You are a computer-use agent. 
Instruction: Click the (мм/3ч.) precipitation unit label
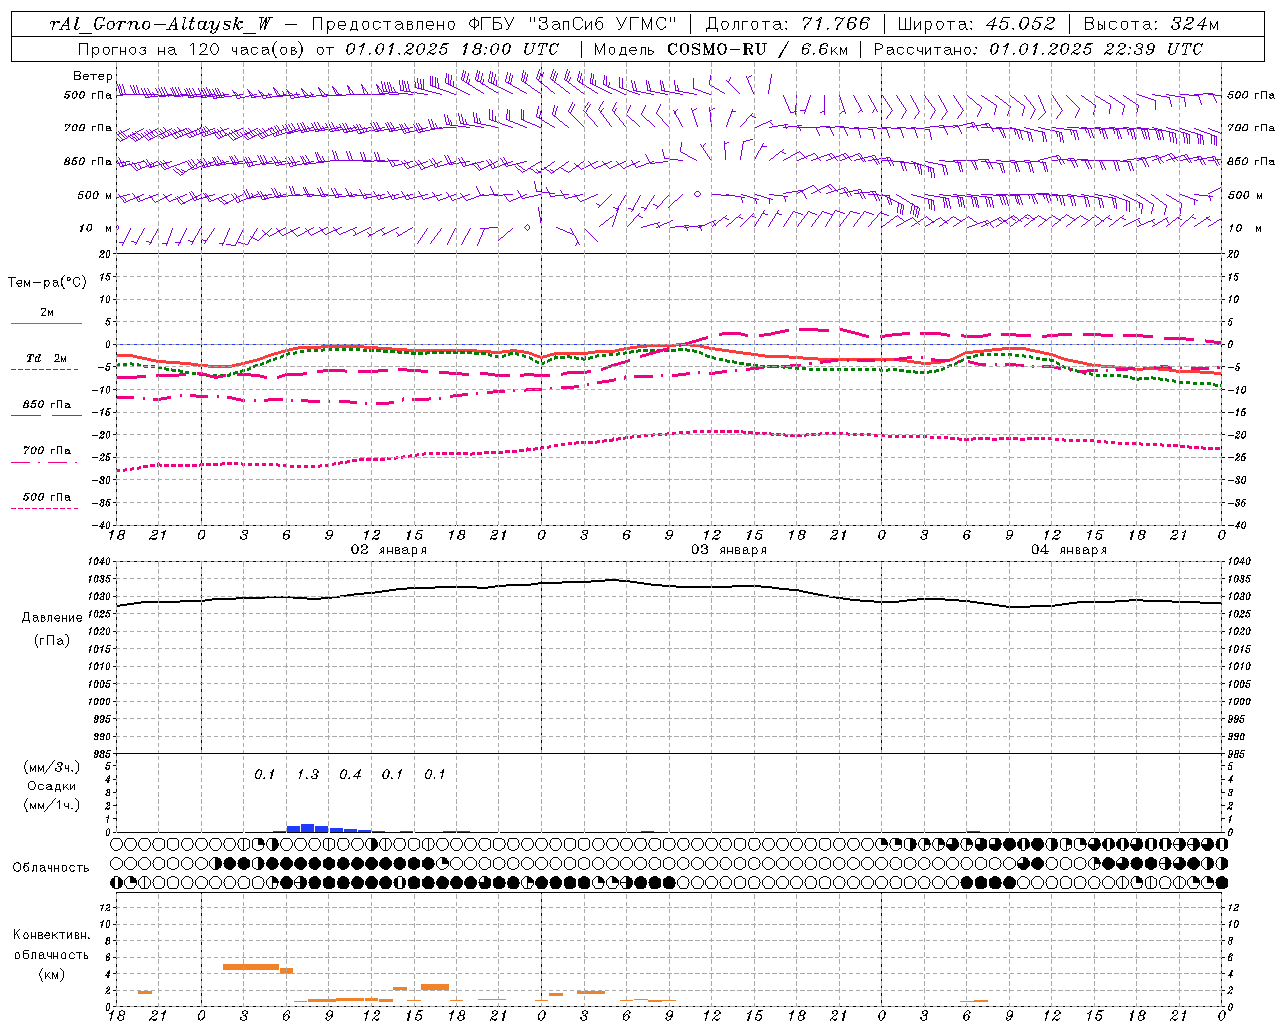point(51,767)
